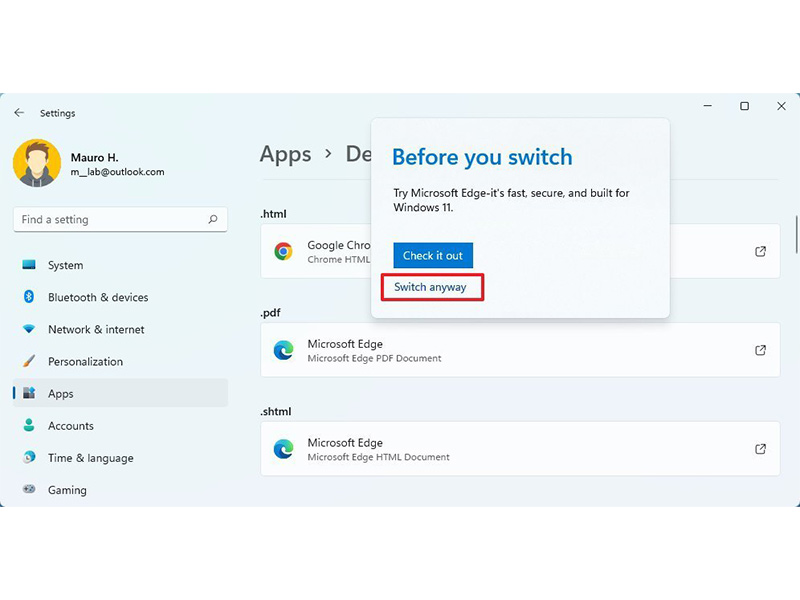The width and height of the screenshot is (800, 600).
Task: Open external link icon for .shtml row
Action: (760, 449)
